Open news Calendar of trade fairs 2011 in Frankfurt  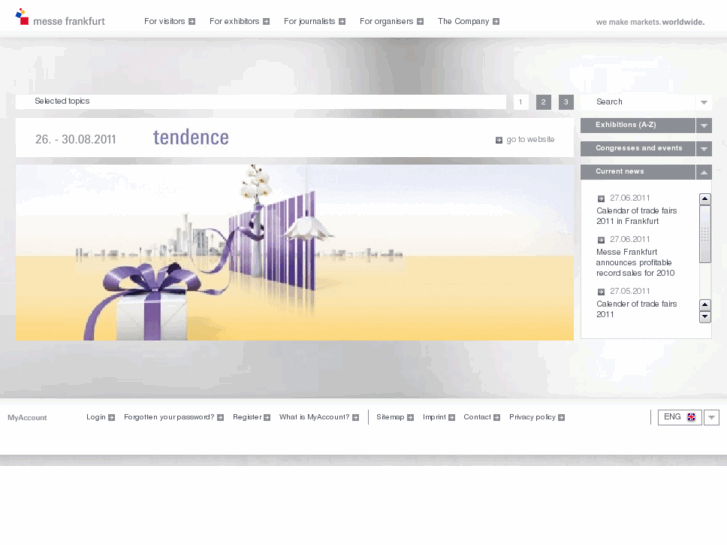[x=637, y=216]
